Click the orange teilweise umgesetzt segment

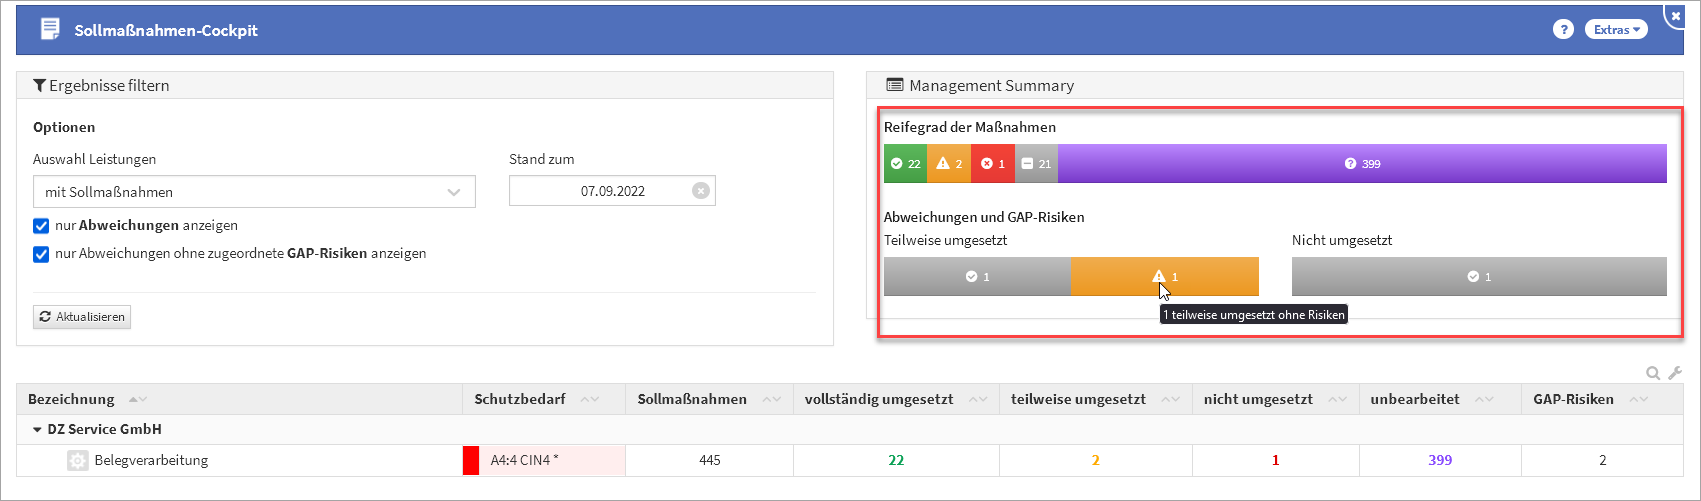pos(1164,277)
